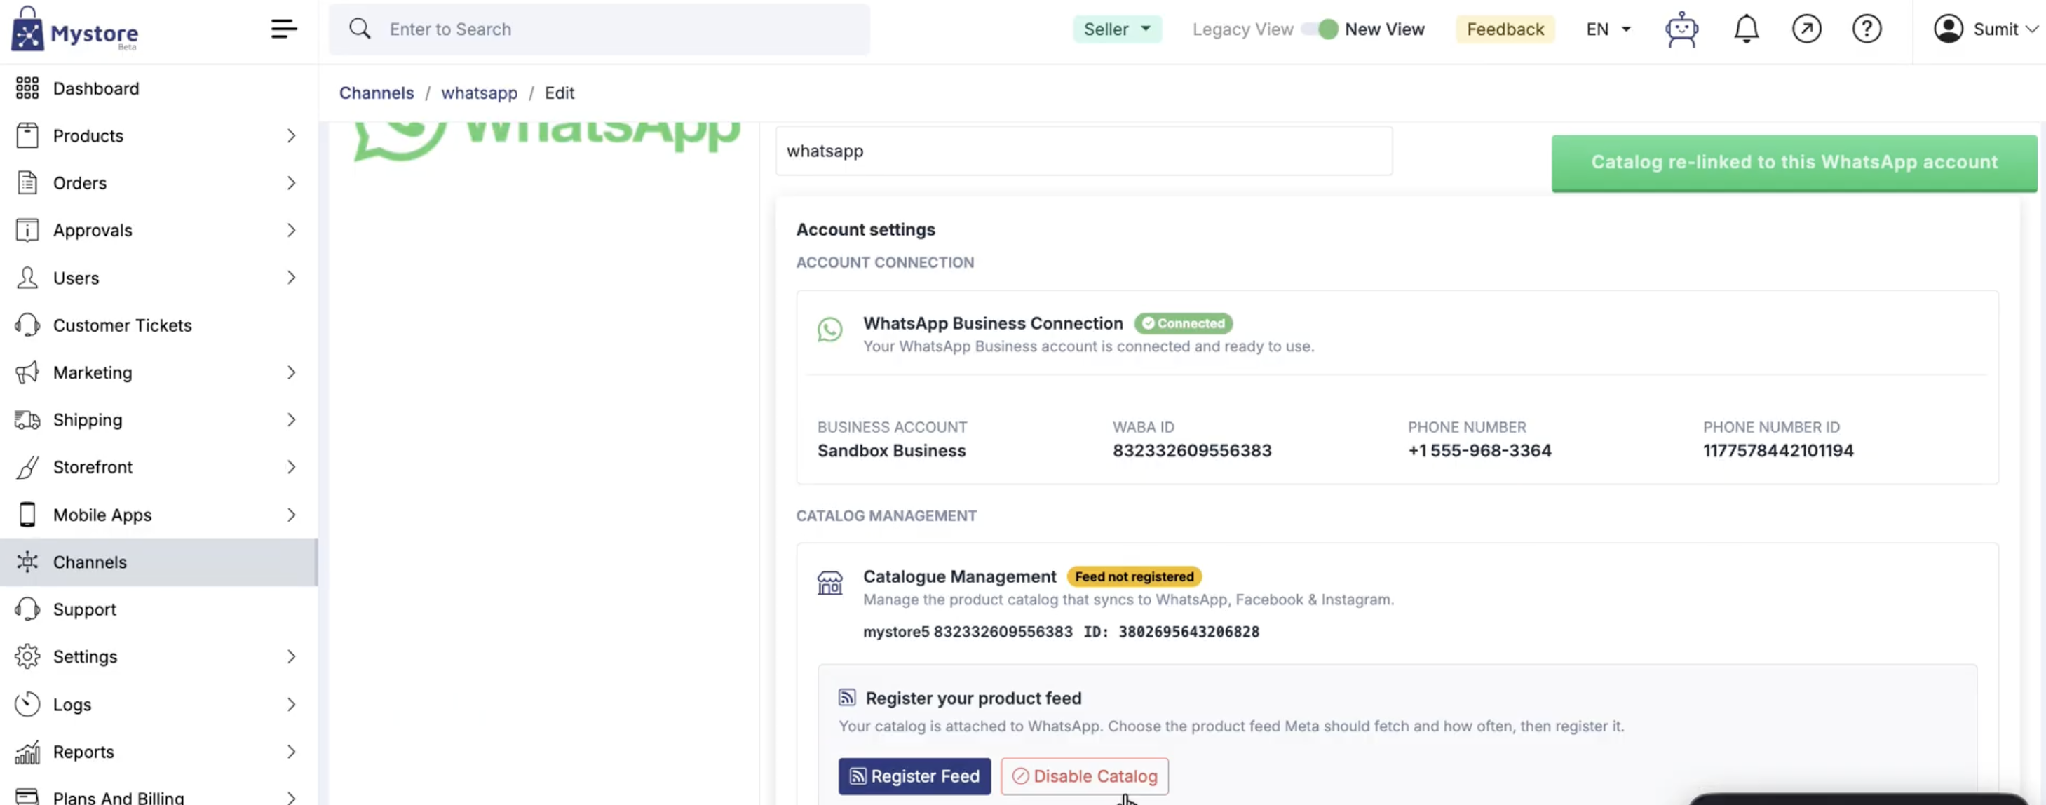Toggle the sidebar hamburger menu
This screenshot has height=805, width=2046.
[x=284, y=29]
